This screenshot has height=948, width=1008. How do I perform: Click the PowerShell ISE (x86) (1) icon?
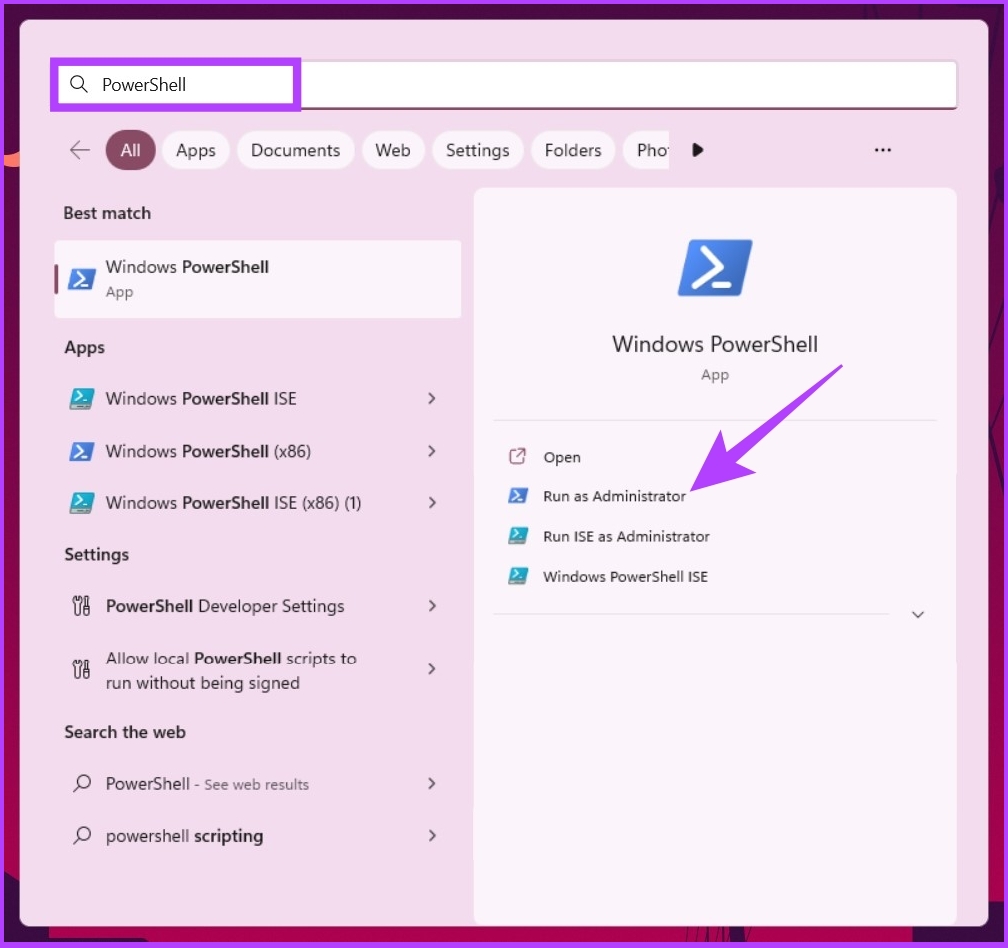pyautogui.click(x=82, y=503)
